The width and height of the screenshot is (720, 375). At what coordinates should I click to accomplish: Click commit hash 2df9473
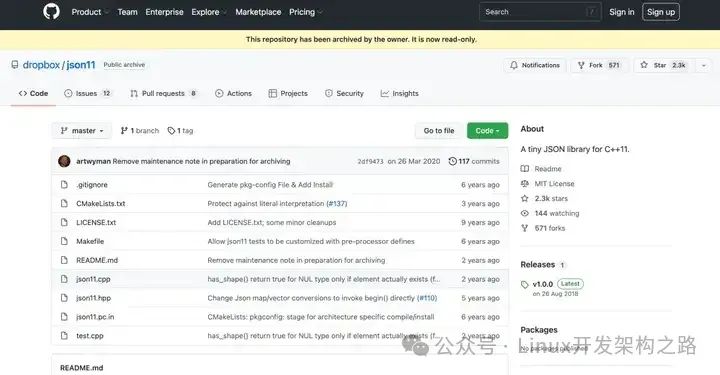(370, 161)
